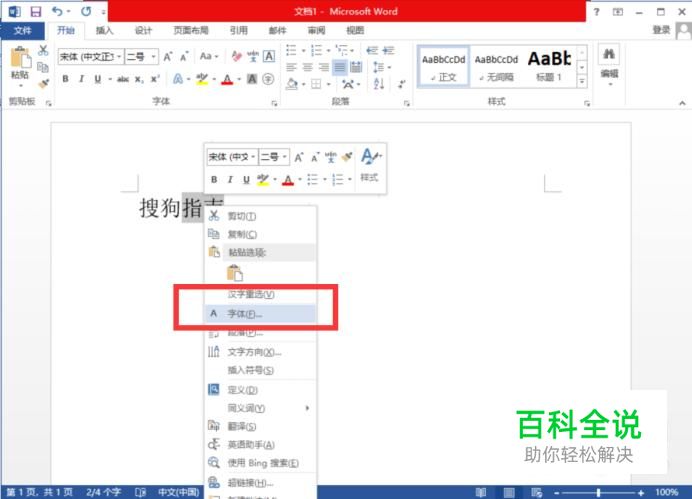Click the enclosed character icon in font group
This screenshot has width=692, height=499.
click(268, 79)
